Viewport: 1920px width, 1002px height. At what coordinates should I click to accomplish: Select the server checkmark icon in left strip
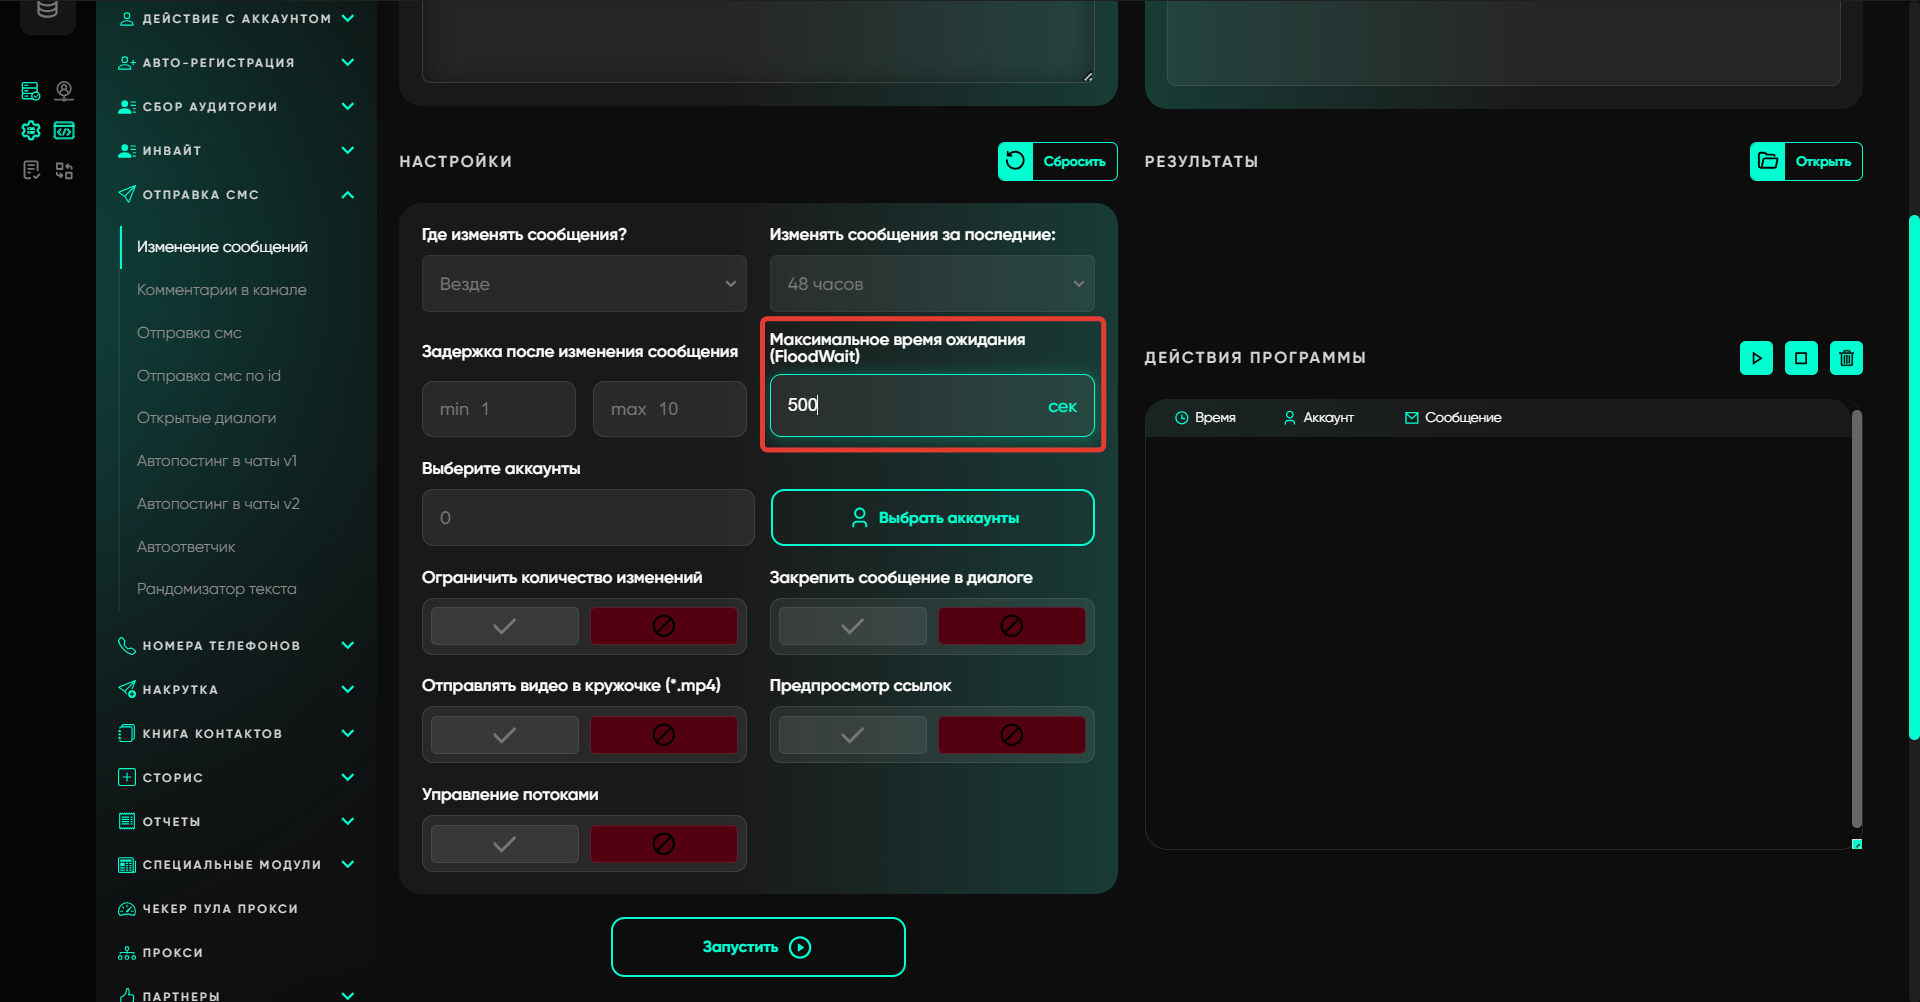[31, 91]
